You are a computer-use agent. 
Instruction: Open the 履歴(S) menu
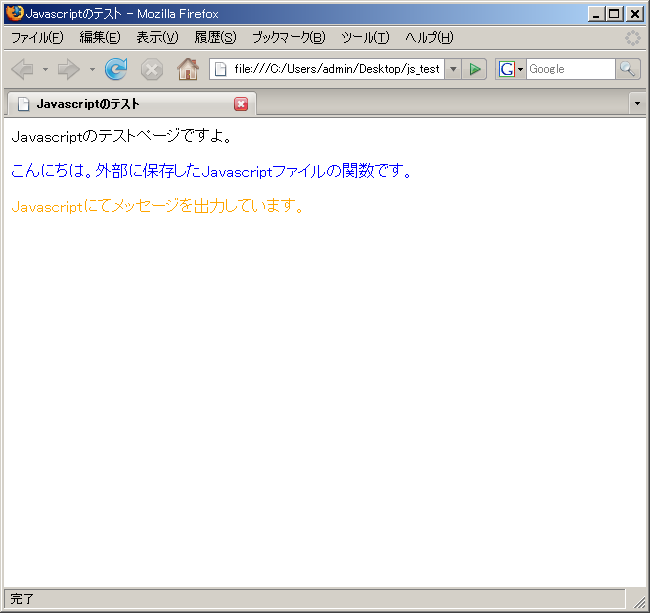[216, 38]
